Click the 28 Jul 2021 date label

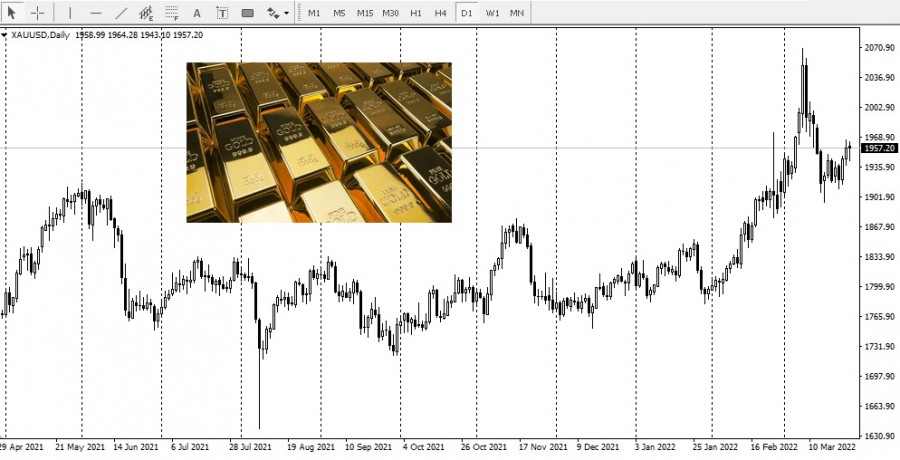[x=250, y=447]
